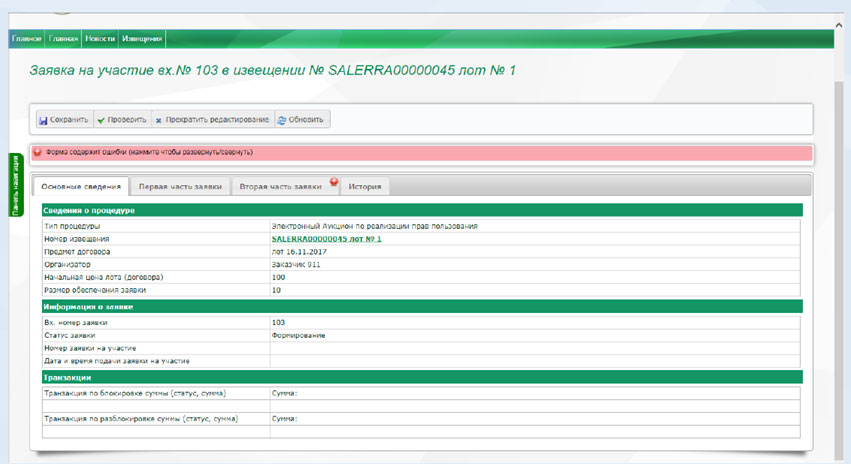Image resolution: width=851 pixels, height=464 pixels.
Task: Go to Извещения in the top menu
Action: [x=141, y=39]
